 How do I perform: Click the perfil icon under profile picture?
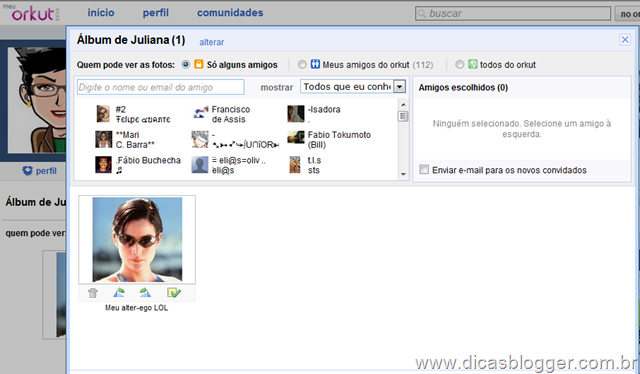pyautogui.click(x=27, y=171)
